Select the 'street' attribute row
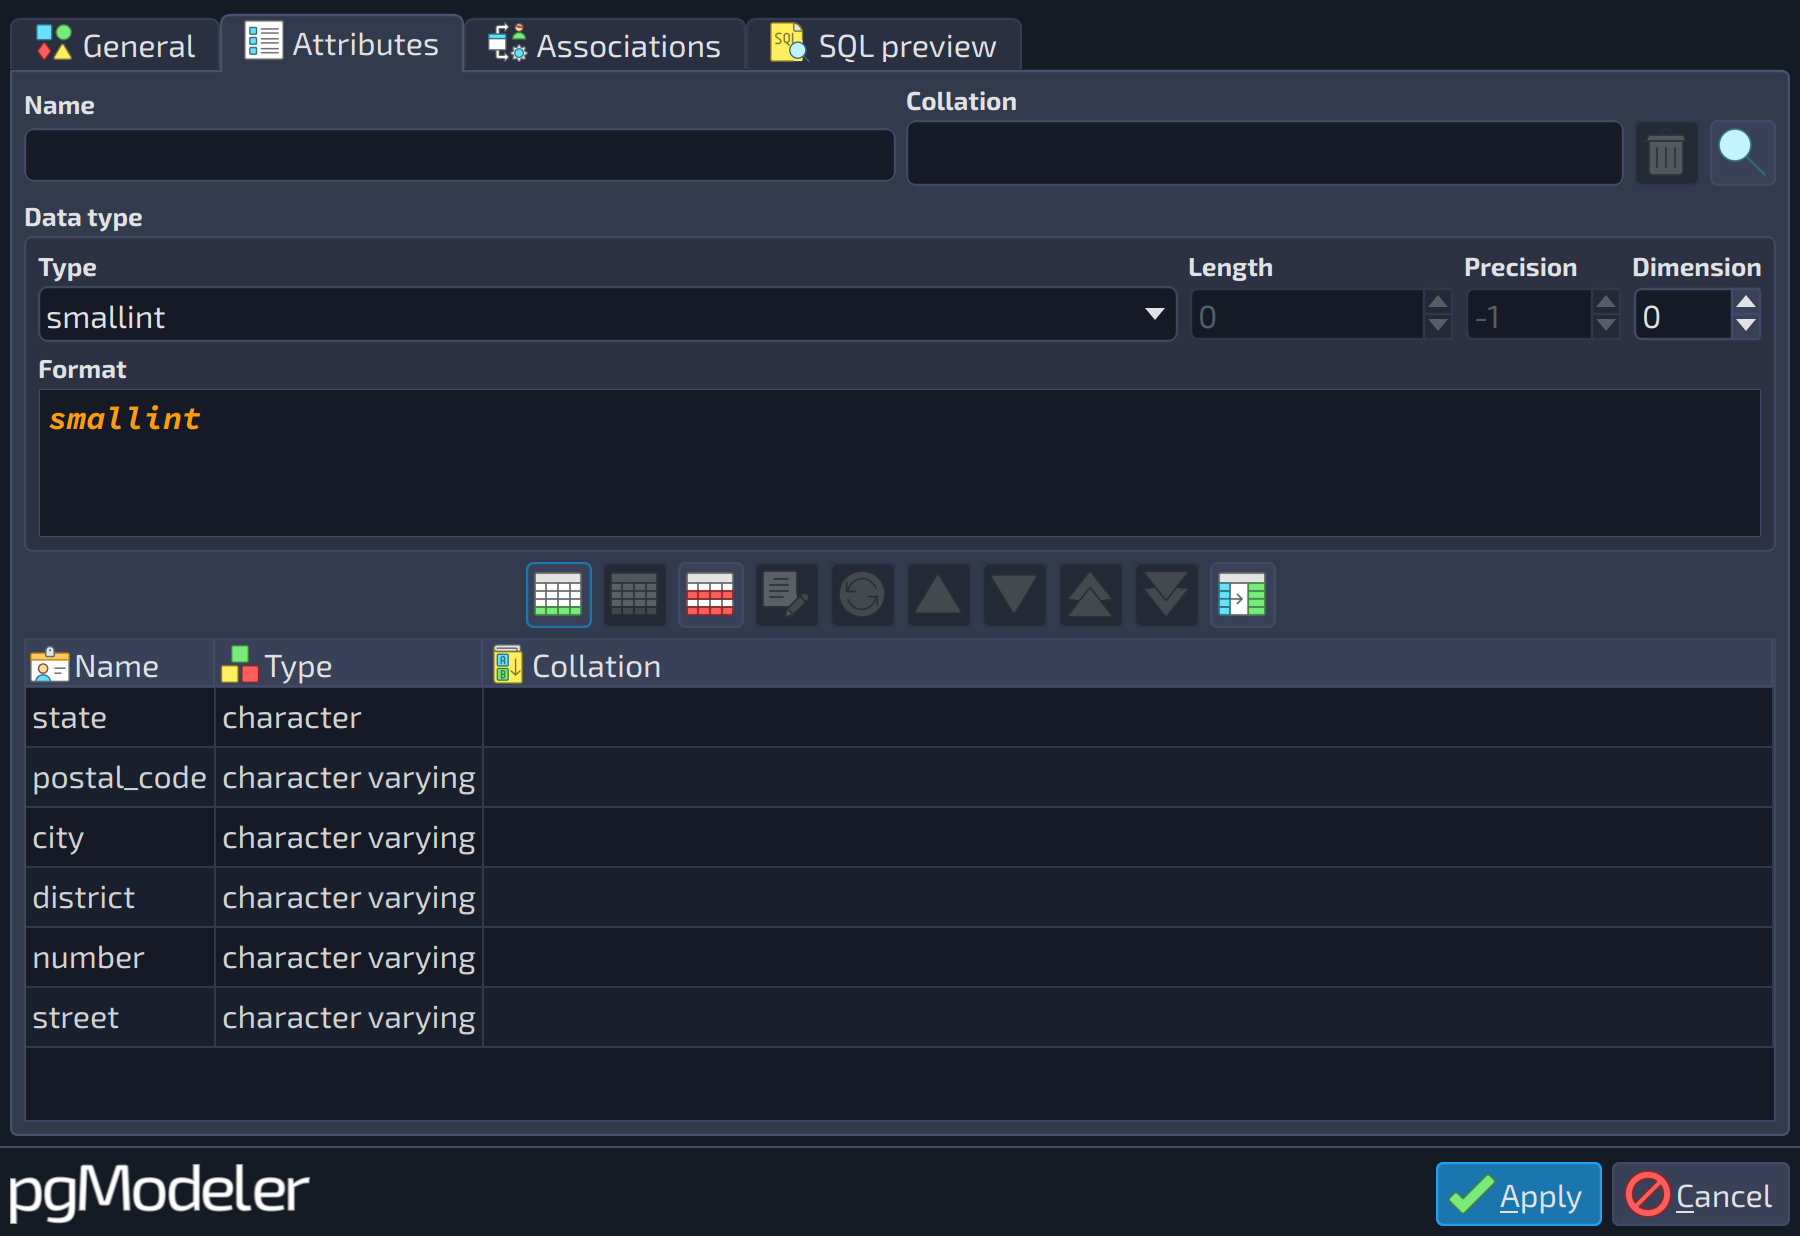This screenshot has height=1236, width=1800. (899, 1018)
